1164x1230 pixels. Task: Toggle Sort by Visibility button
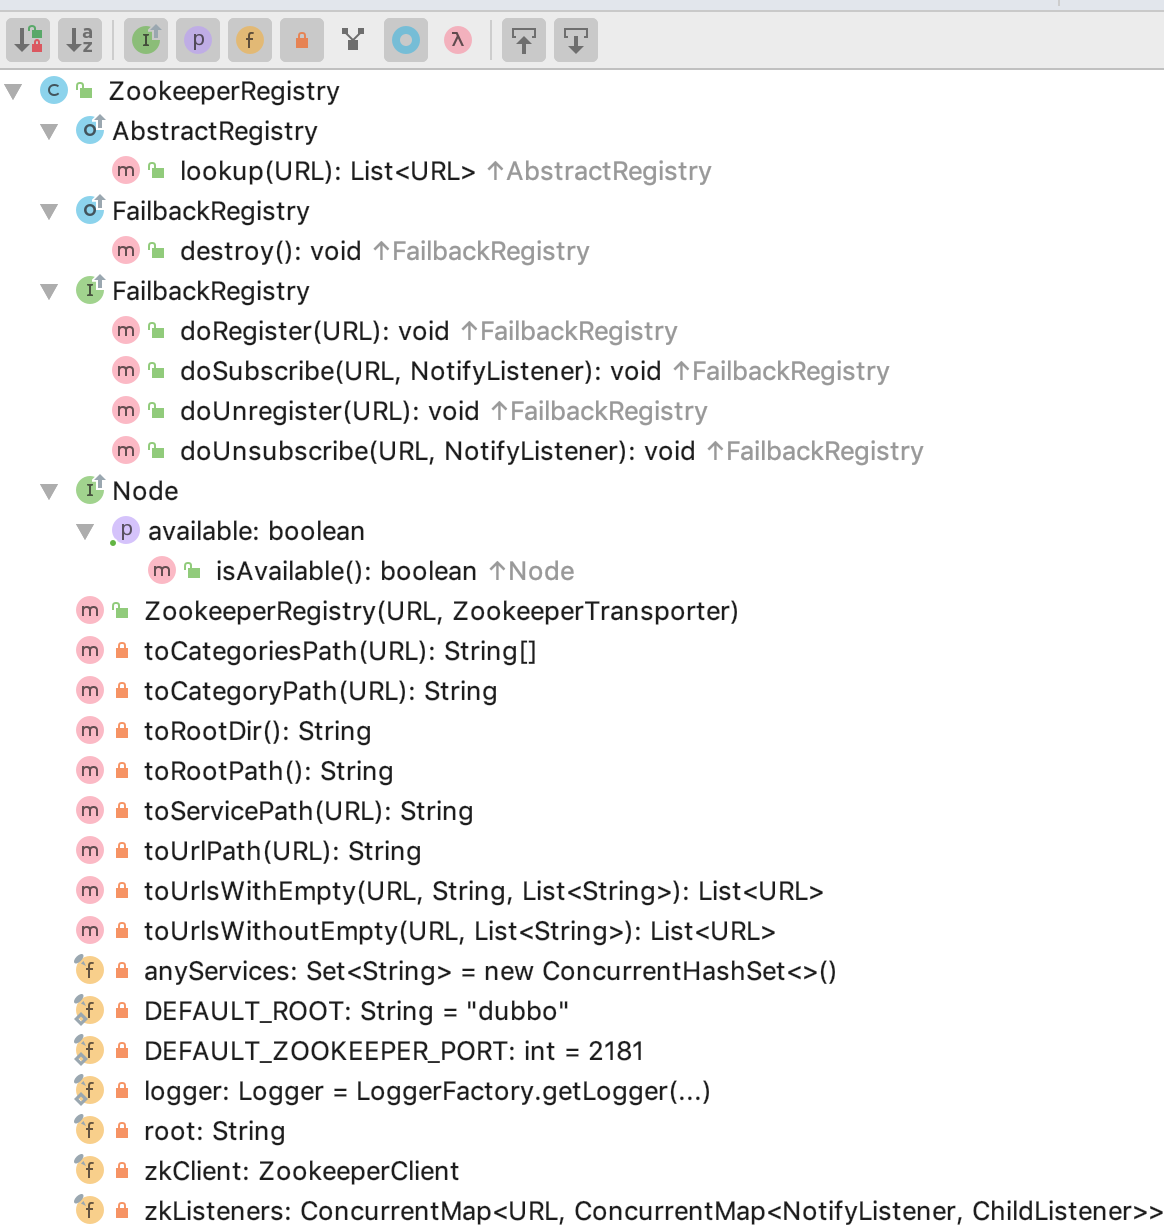coord(28,40)
